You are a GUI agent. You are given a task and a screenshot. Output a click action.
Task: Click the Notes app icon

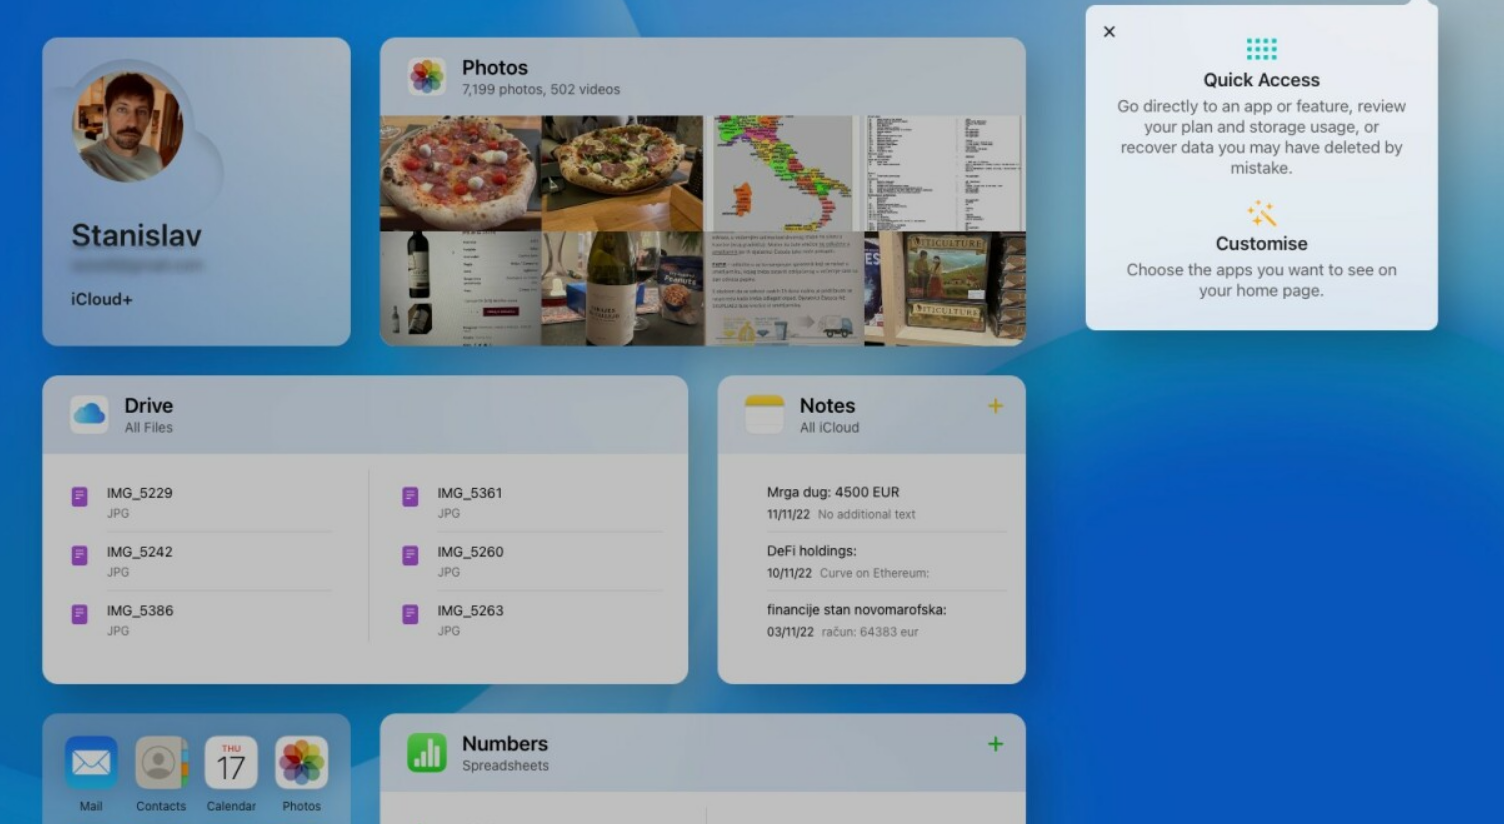click(764, 414)
